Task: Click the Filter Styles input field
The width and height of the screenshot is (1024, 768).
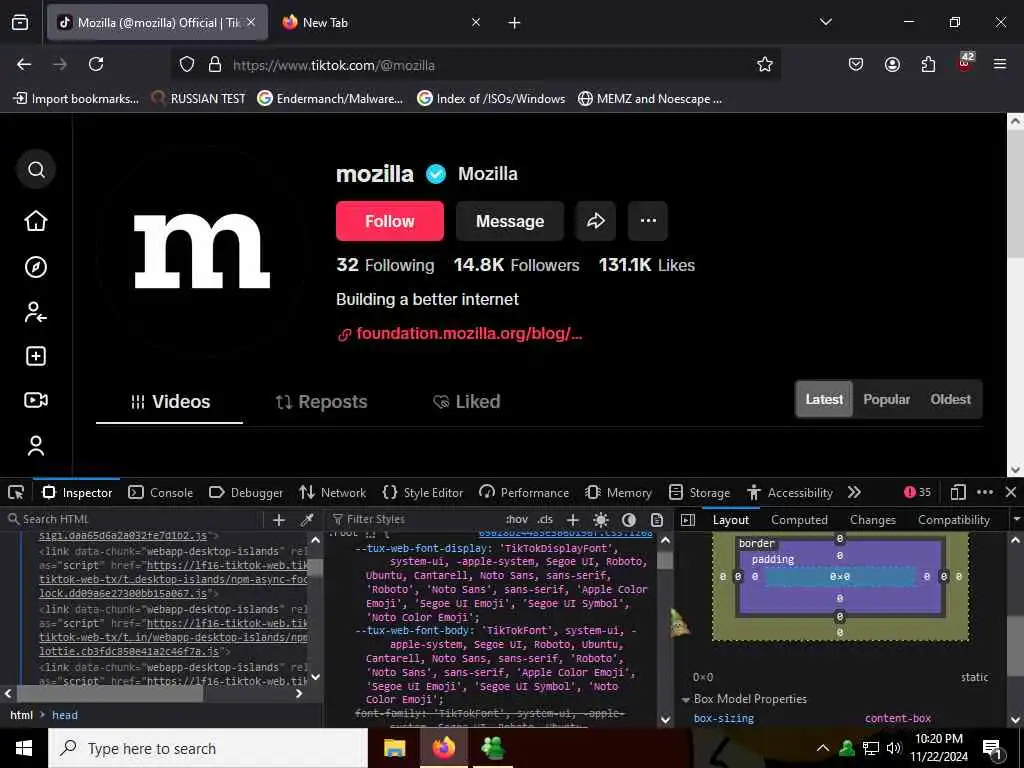Action: (414, 520)
